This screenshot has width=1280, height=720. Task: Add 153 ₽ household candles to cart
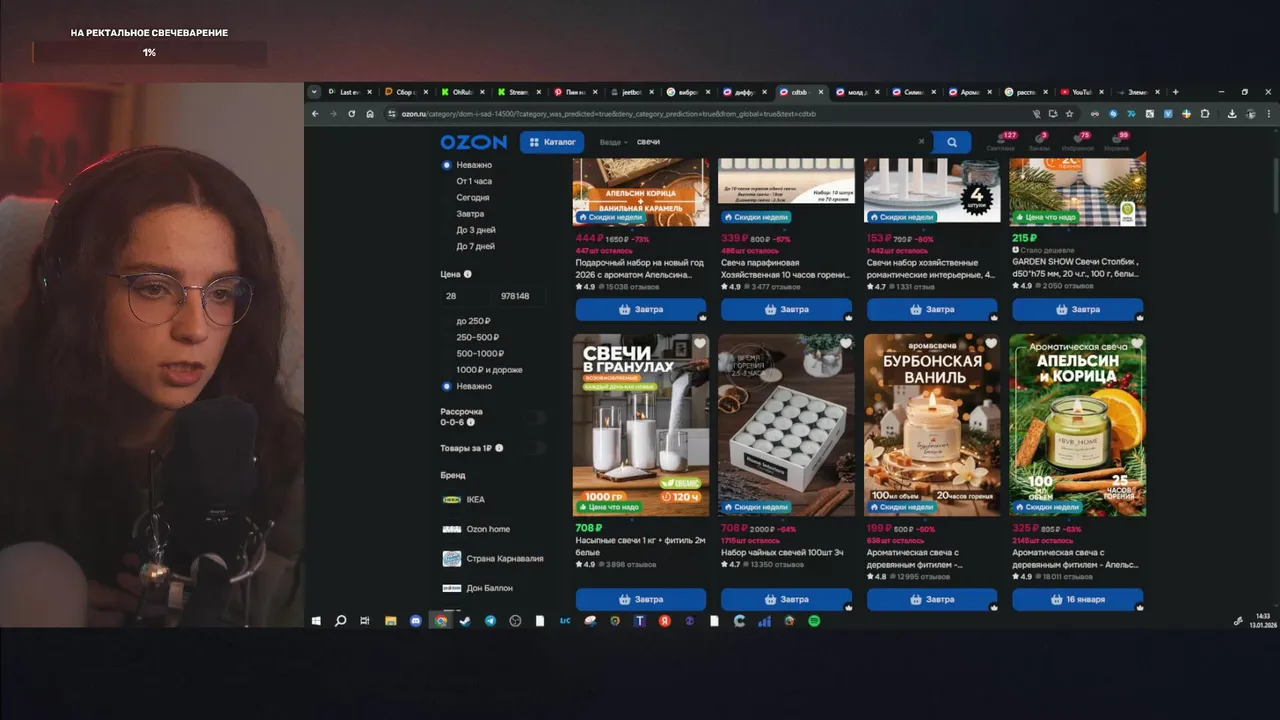pos(932,309)
